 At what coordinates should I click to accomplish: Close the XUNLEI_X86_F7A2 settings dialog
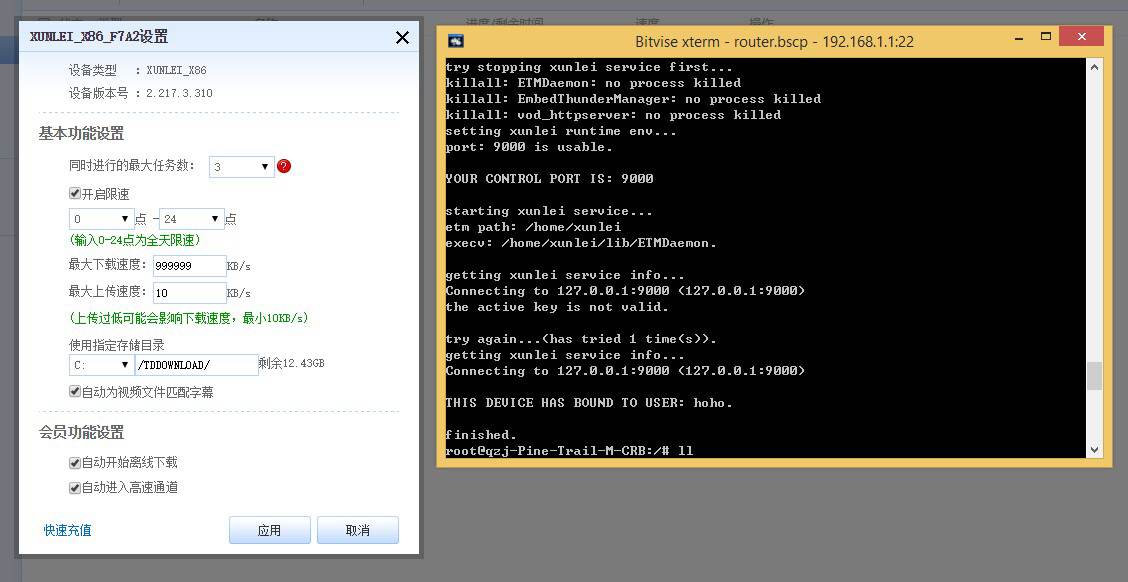[402, 38]
